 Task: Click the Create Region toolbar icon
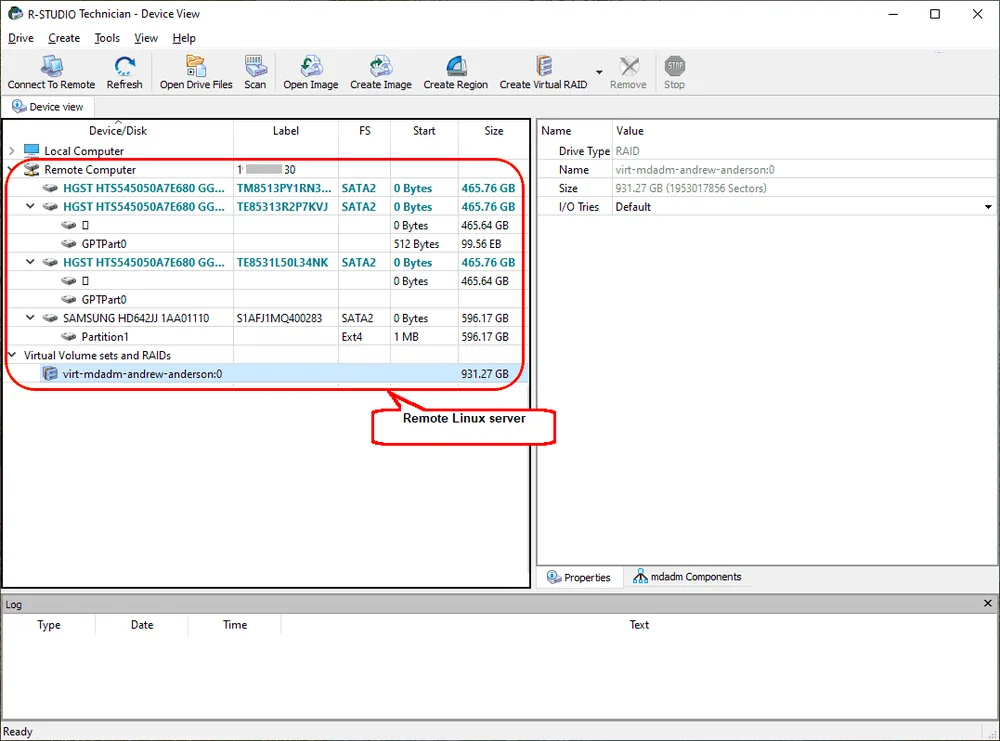[456, 66]
